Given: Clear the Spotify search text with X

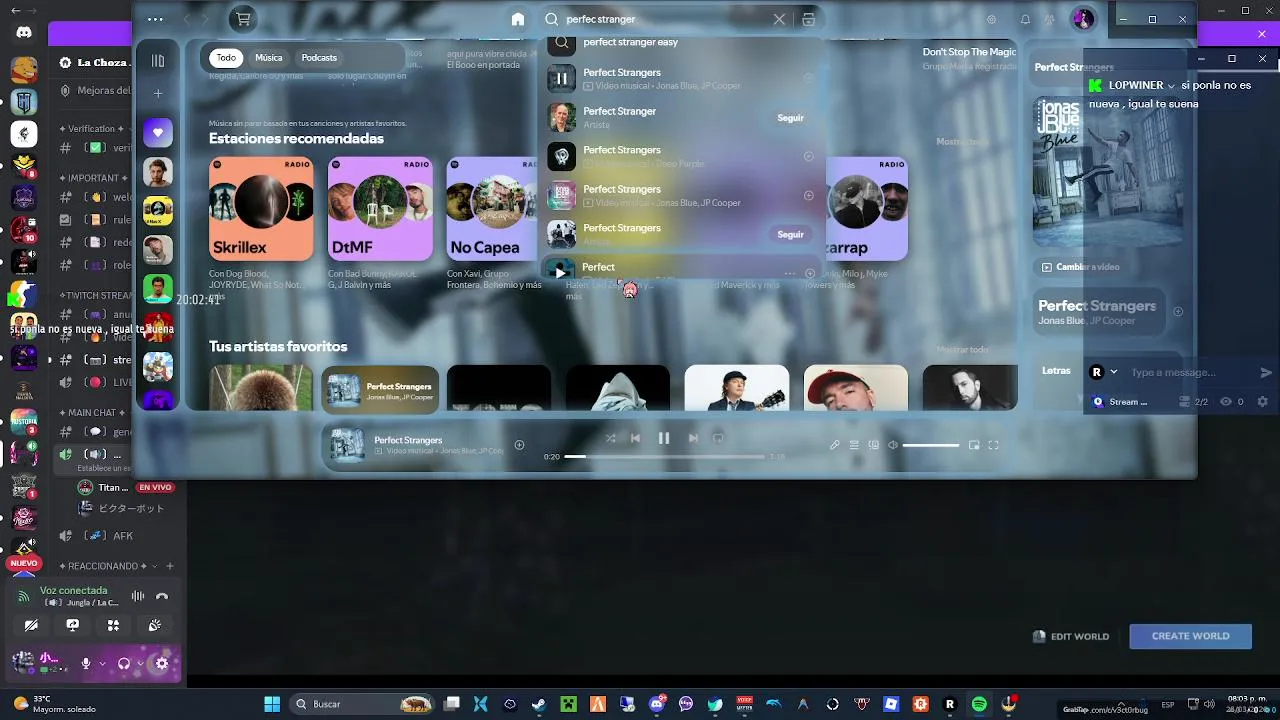Looking at the screenshot, I should (x=779, y=19).
